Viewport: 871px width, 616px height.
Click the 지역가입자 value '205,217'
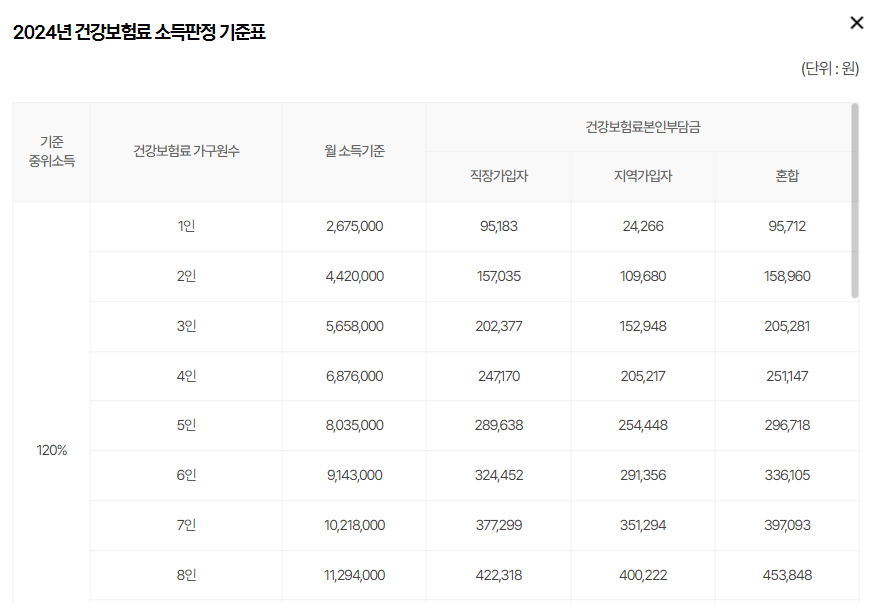[643, 376]
